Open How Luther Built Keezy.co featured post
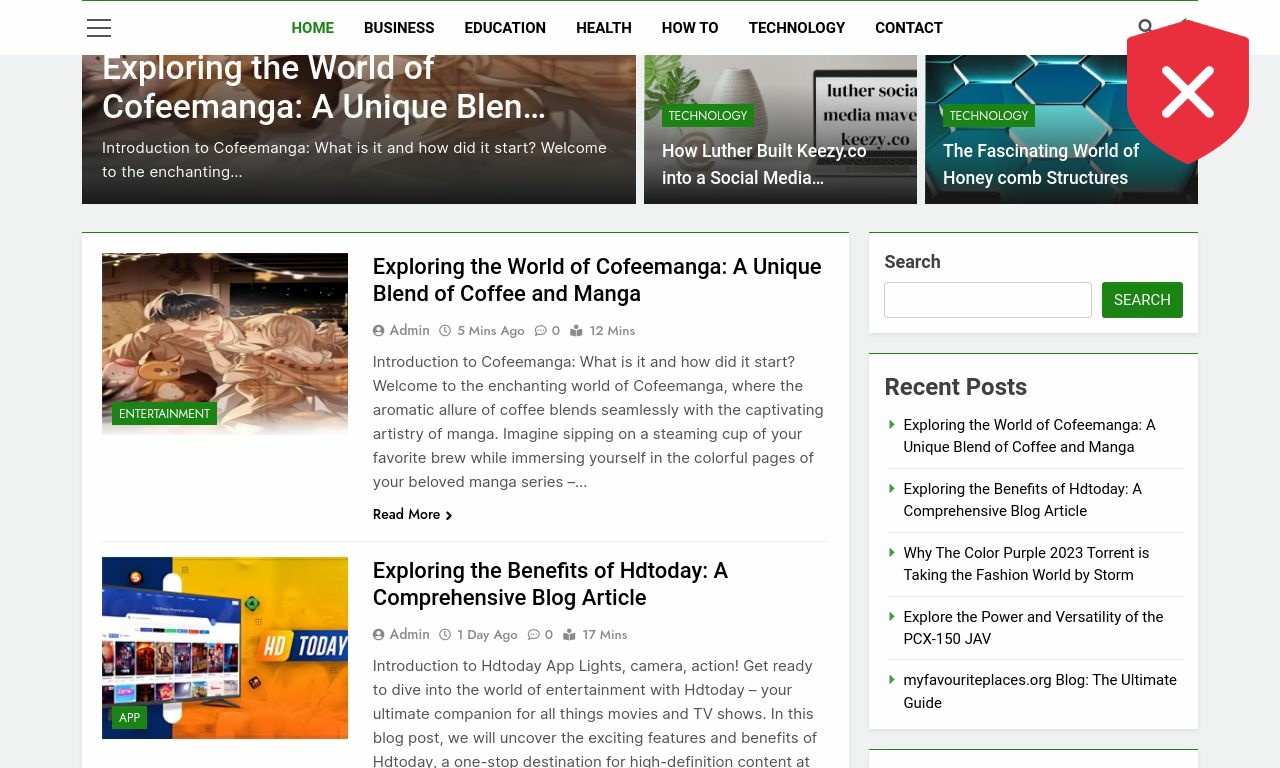The height and width of the screenshot is (768, 1280). click(764, 164)
